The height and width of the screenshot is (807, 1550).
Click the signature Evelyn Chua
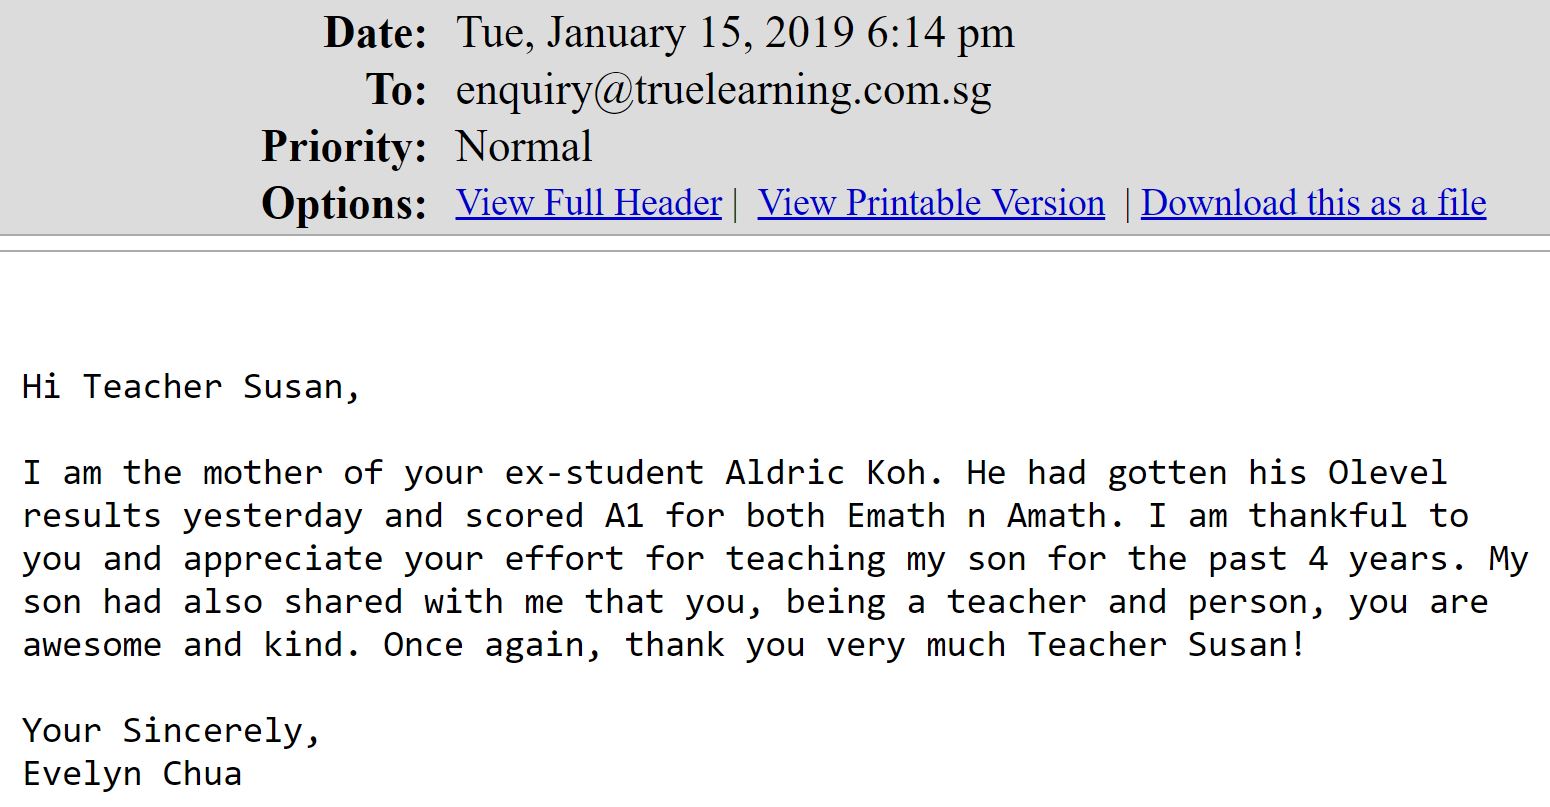click(x=132, y=774)
